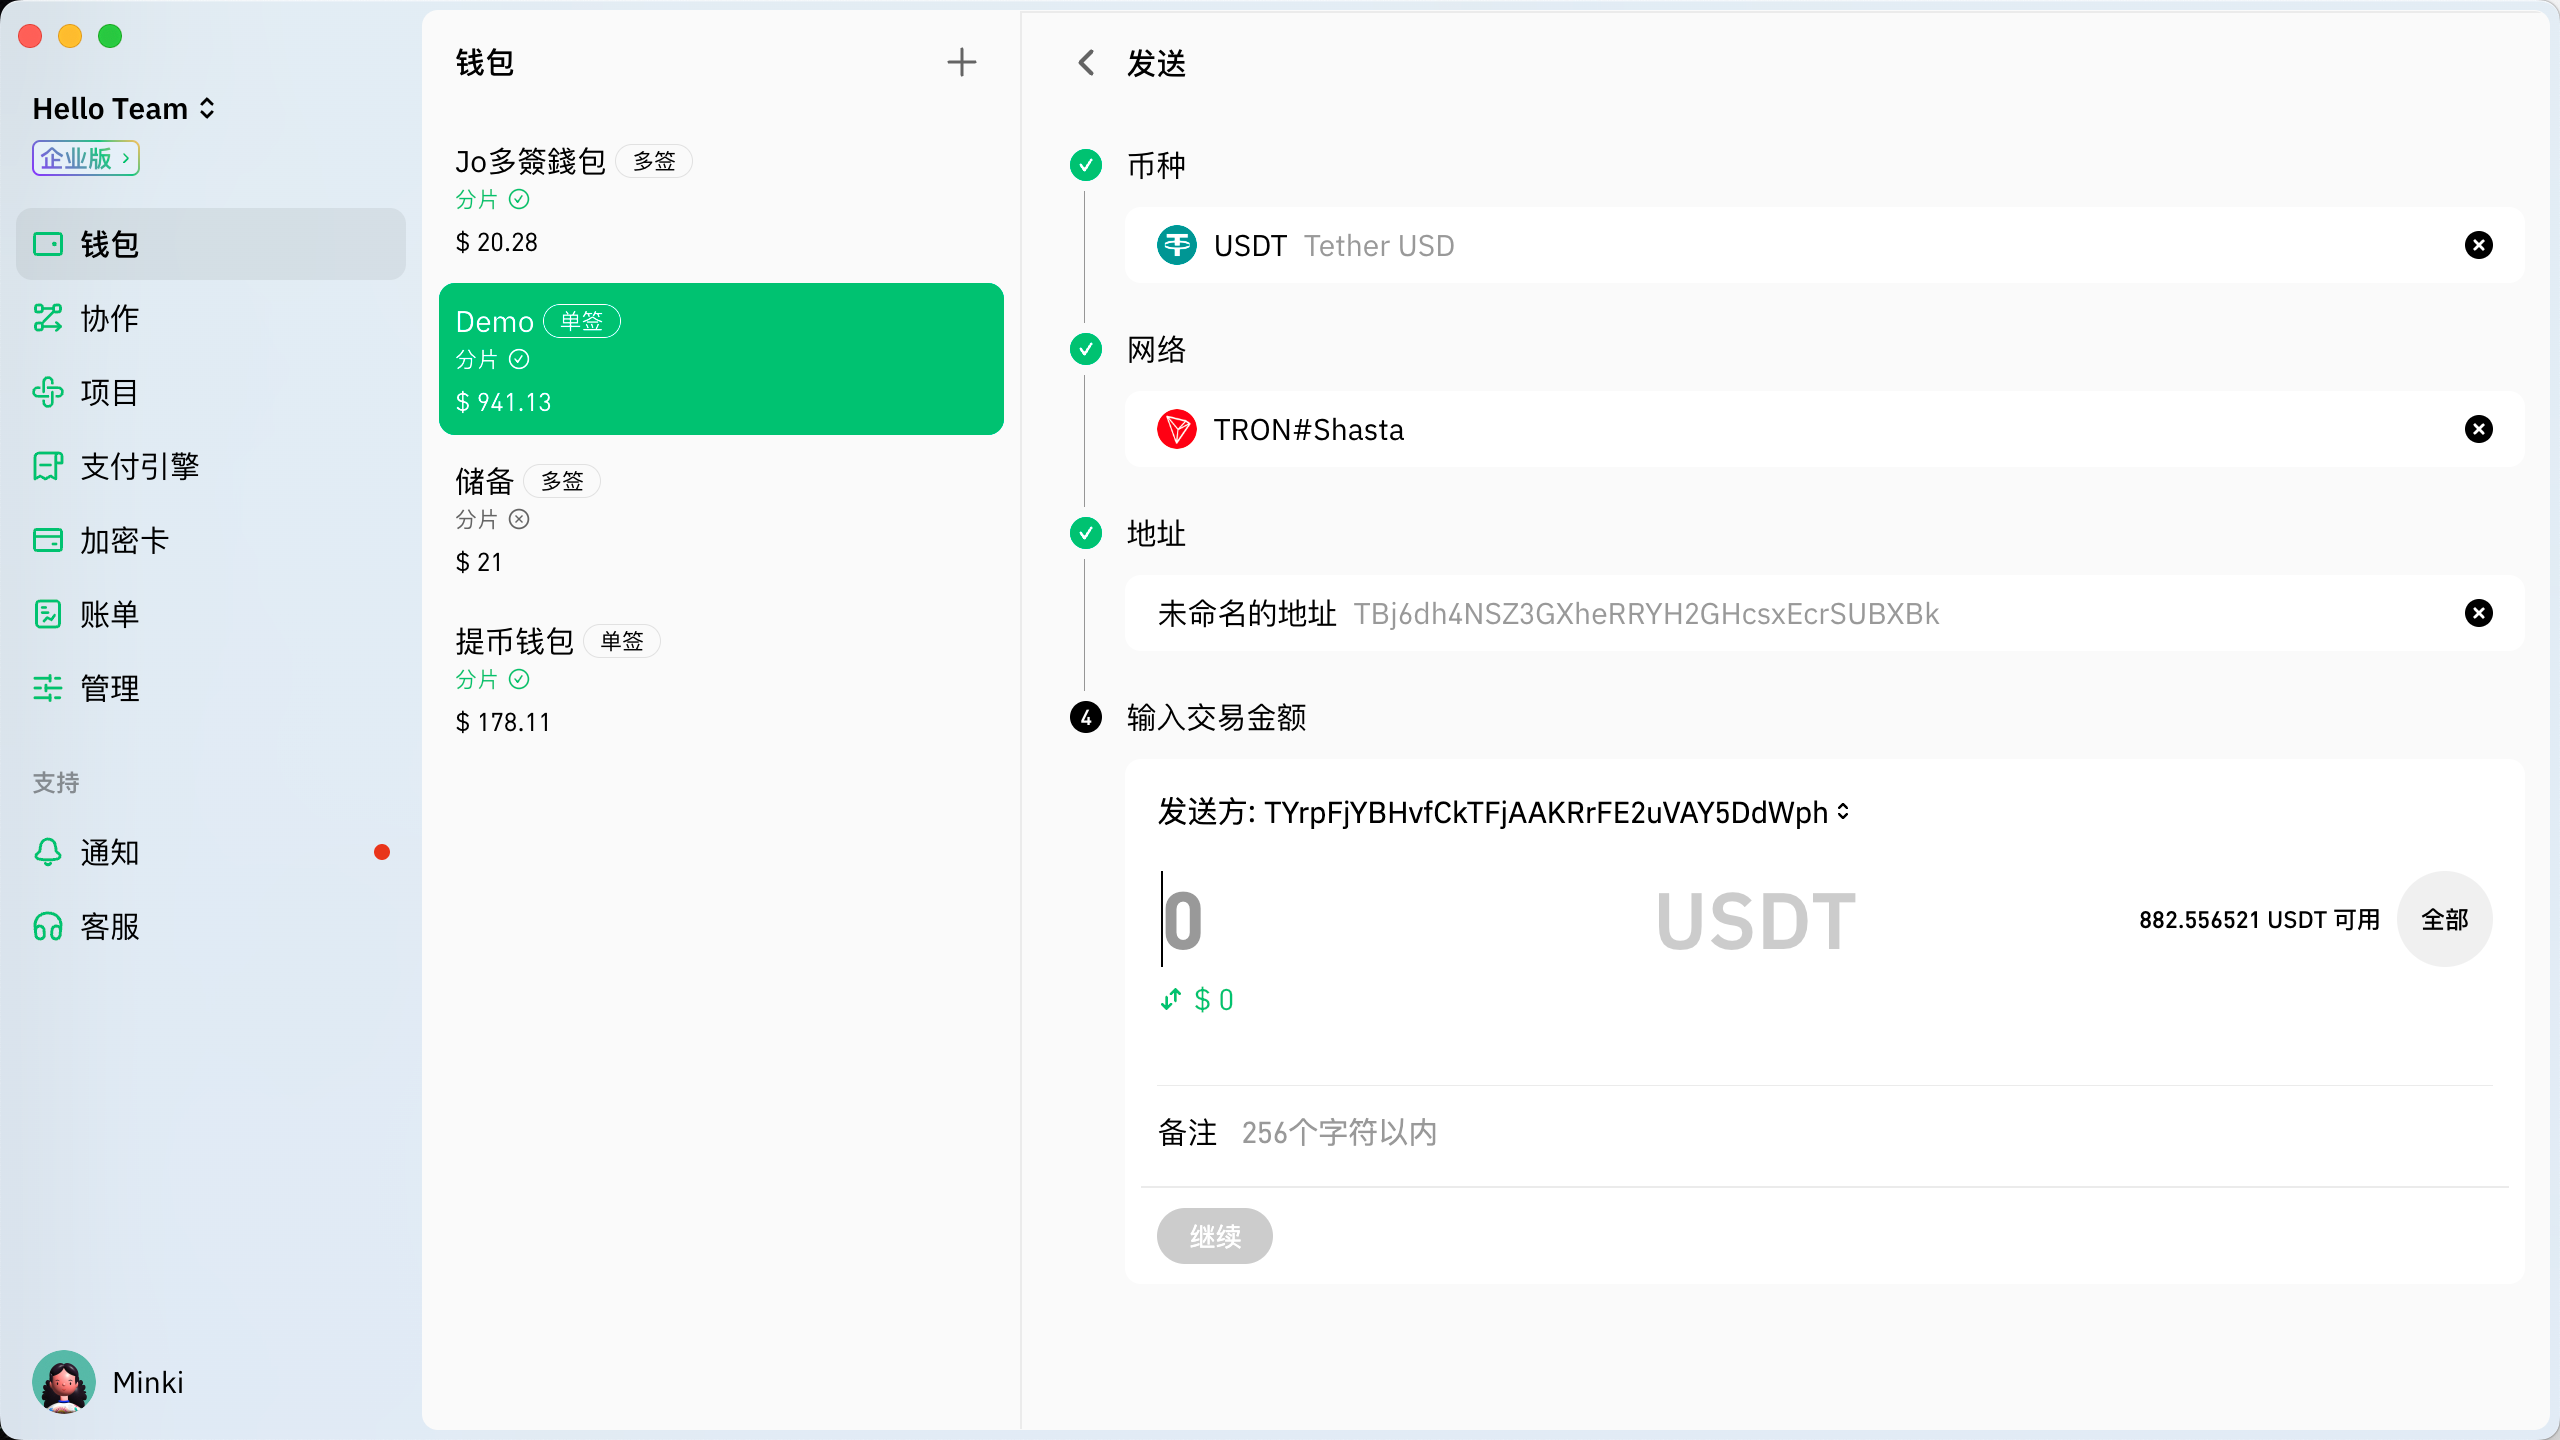
Task: Open the 企业版 plan badge
Action: tap(85, 158)
